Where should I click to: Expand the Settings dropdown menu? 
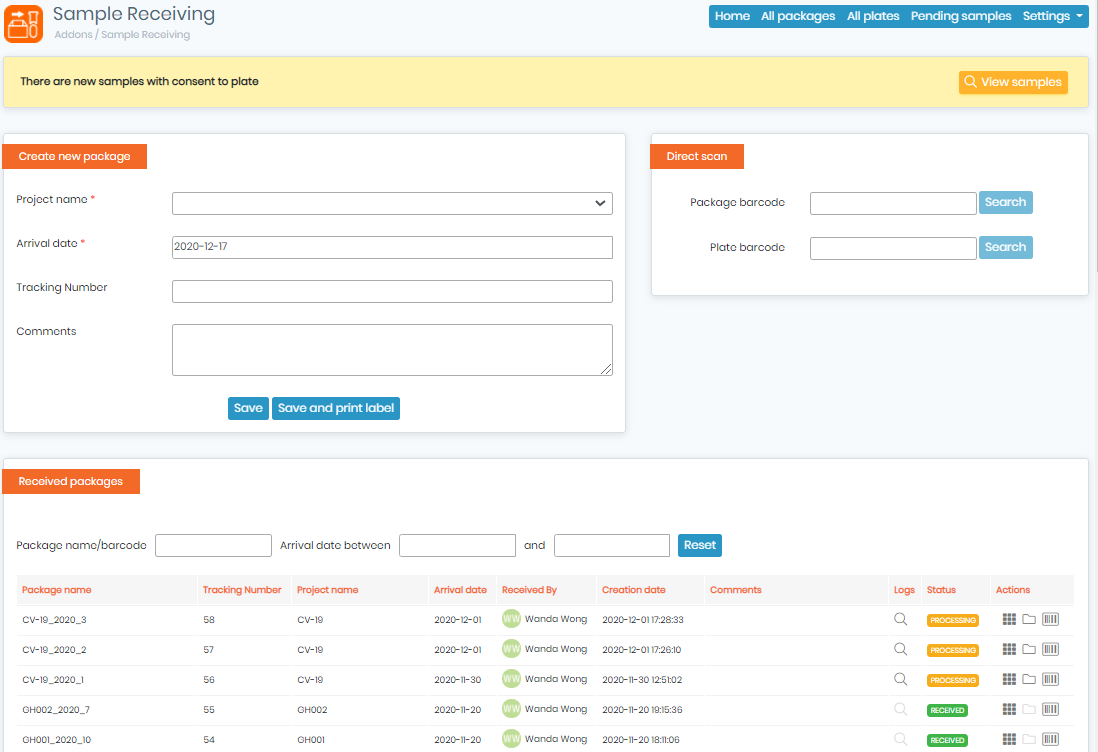click(x=1052, y=16)
